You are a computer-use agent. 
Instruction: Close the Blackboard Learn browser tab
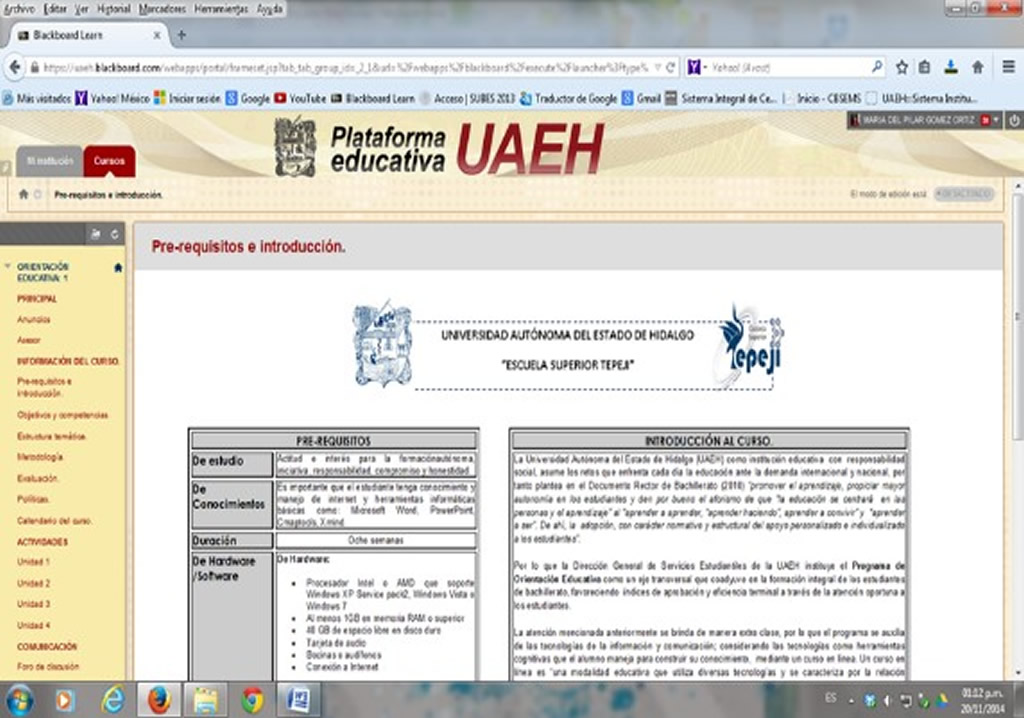pyautogui.click(x=157, y=35)
